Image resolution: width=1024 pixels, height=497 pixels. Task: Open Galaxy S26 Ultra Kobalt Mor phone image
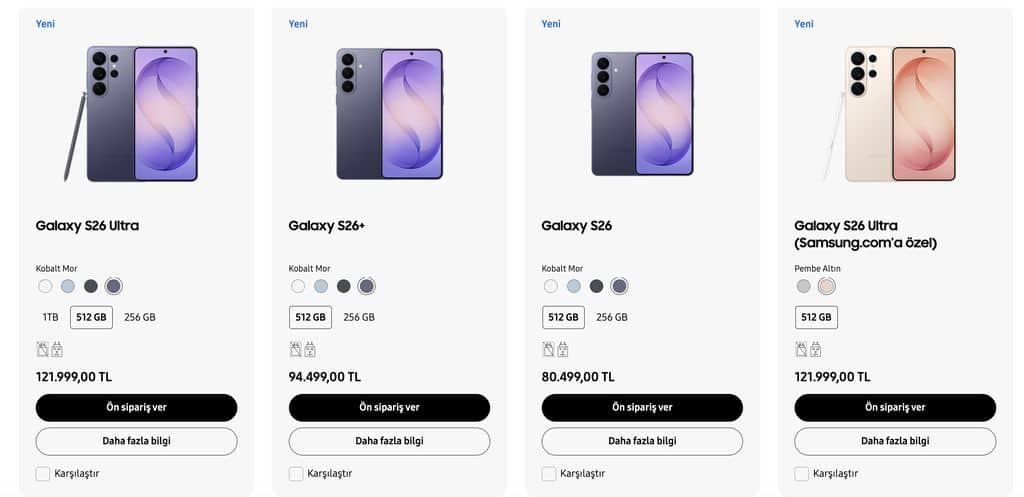point(131,114)
